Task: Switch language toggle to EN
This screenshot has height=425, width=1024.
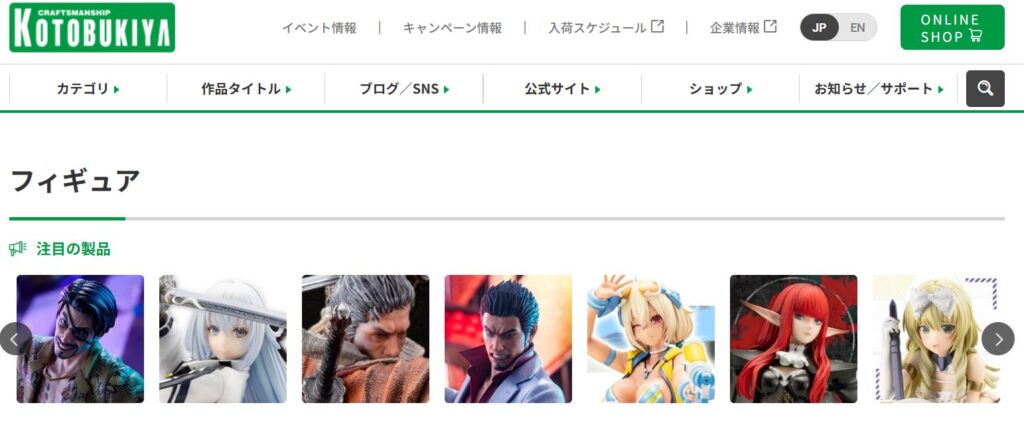Action: 857,28
